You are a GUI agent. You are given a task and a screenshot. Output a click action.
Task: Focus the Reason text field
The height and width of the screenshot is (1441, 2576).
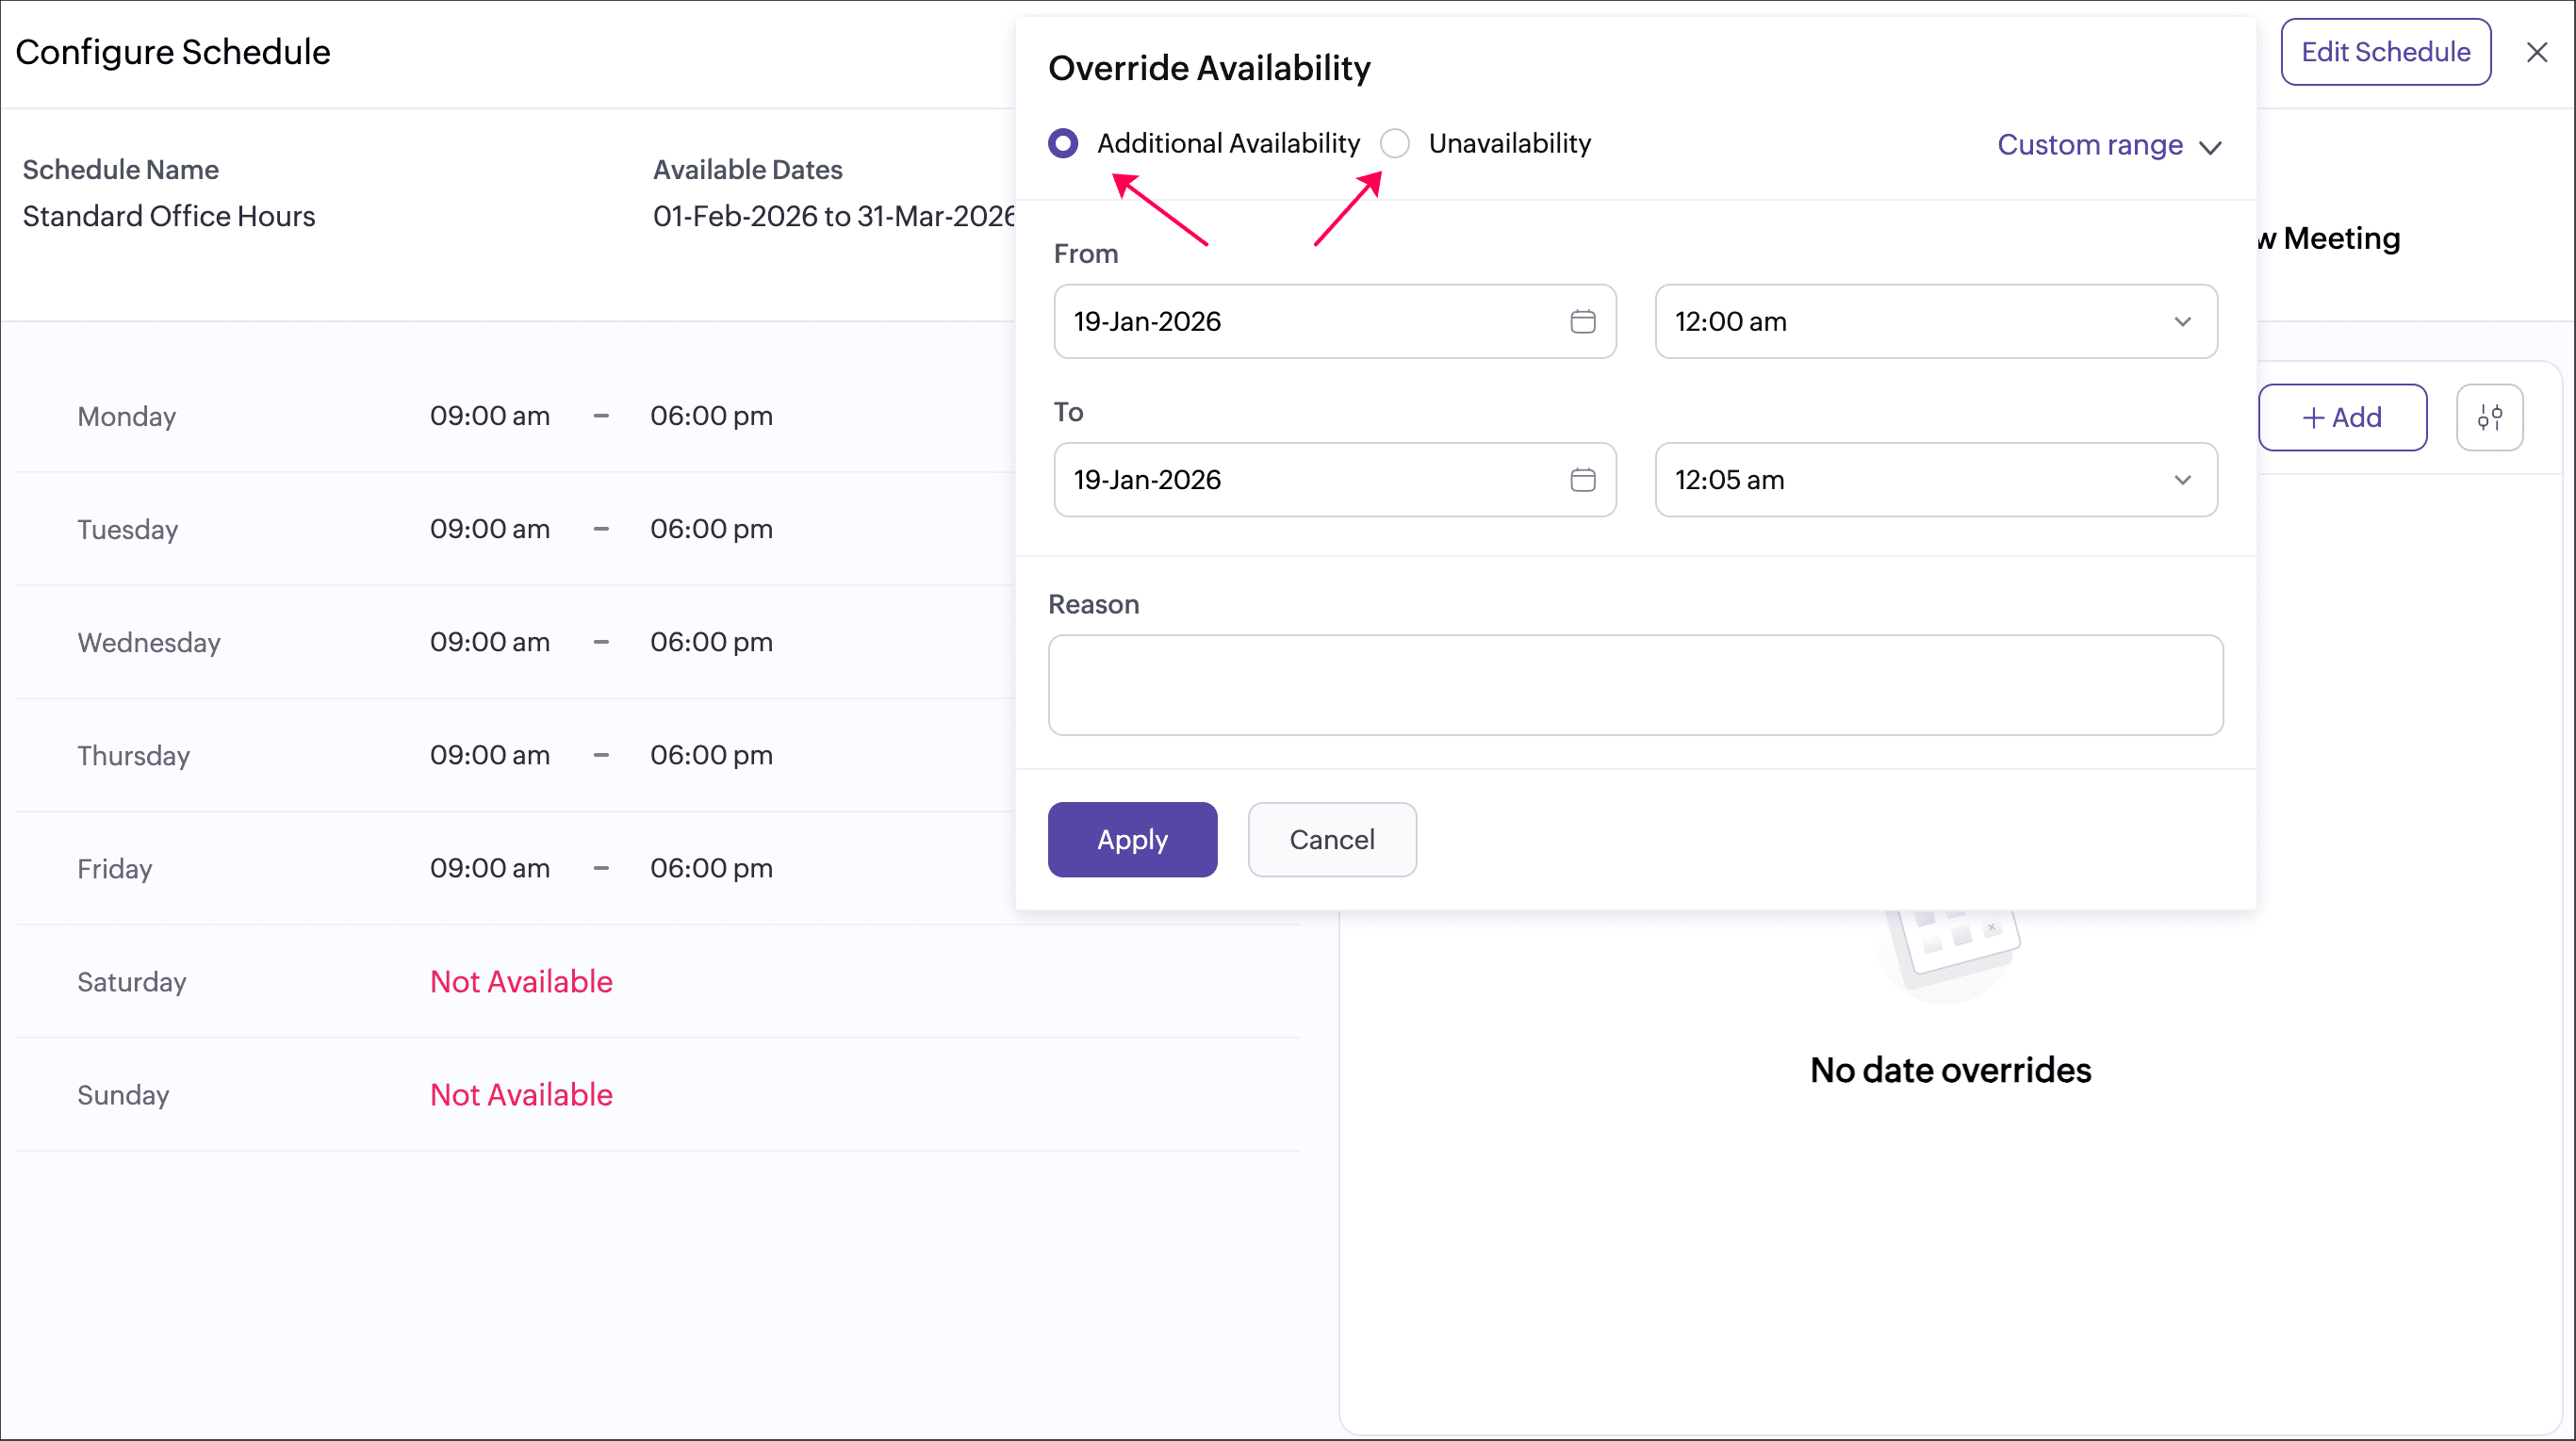coord(1634,685)
